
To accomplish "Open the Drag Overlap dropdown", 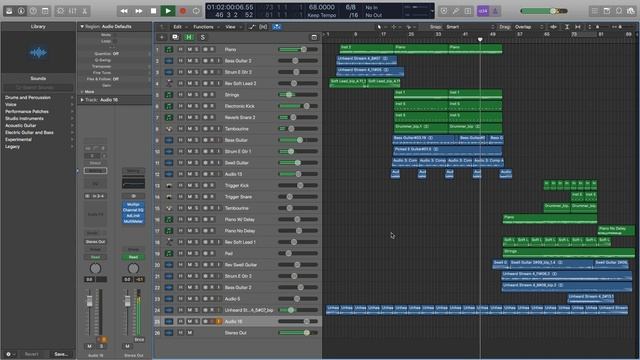I will [x=529, y=27].
